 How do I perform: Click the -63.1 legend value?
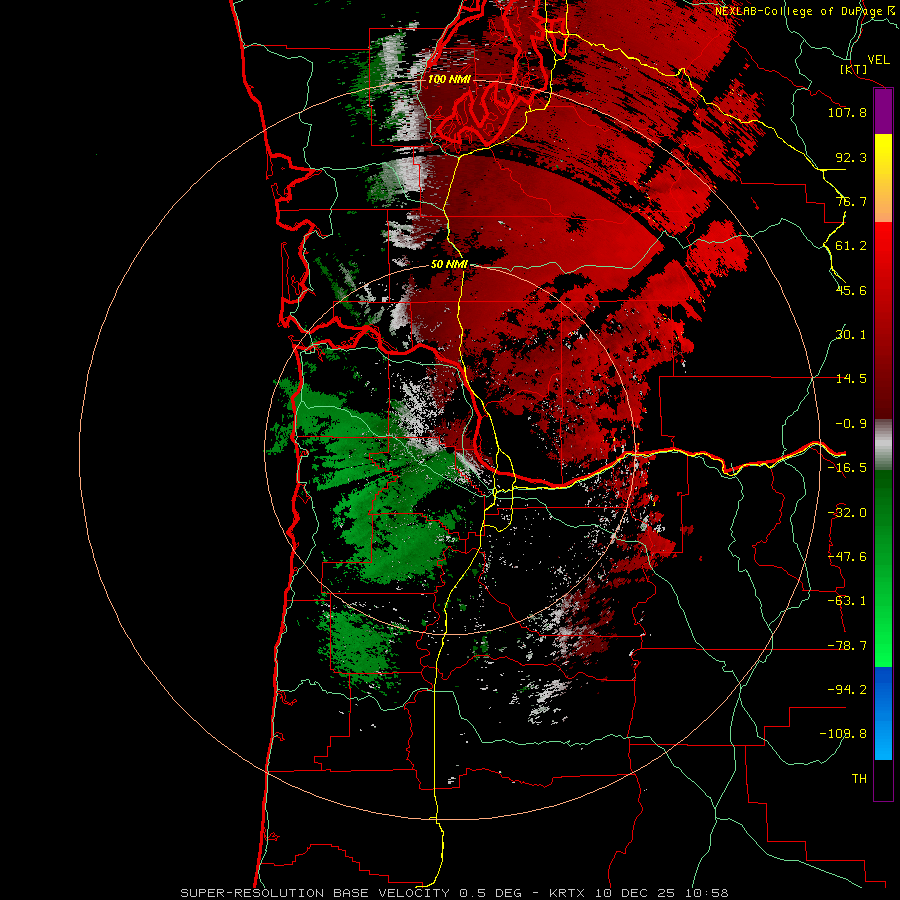point(847,601)
